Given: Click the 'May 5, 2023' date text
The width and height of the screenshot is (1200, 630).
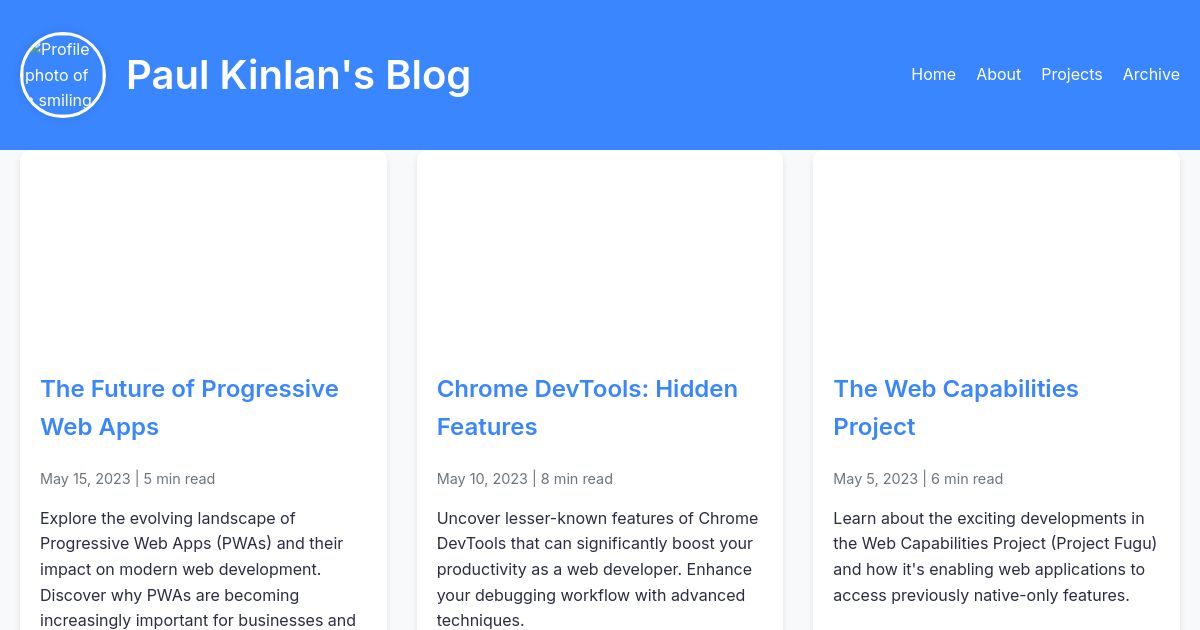Looking at the screenshot, I should [875, 478].
